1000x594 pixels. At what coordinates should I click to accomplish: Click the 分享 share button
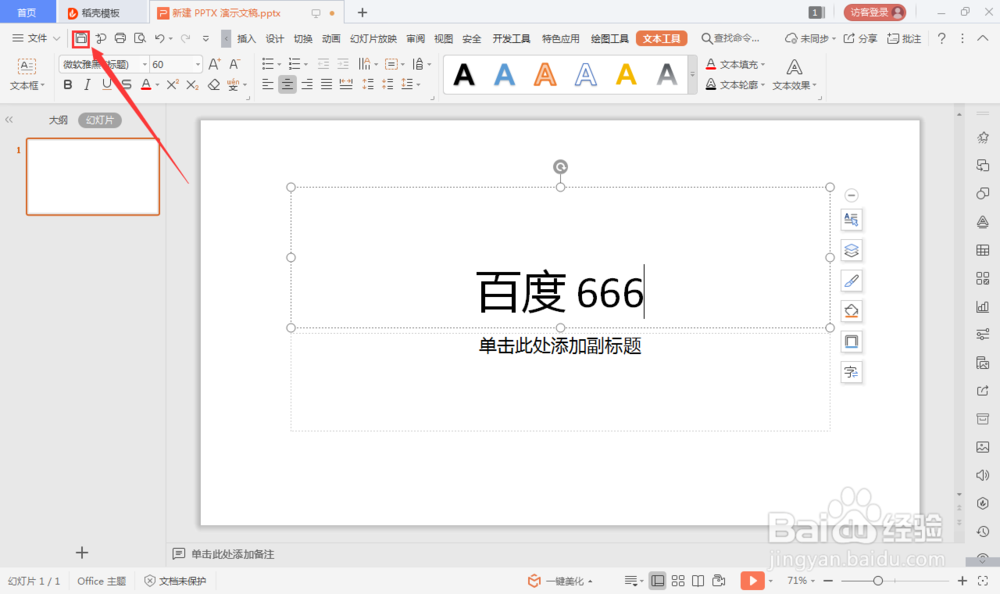[x=860, y=39]
